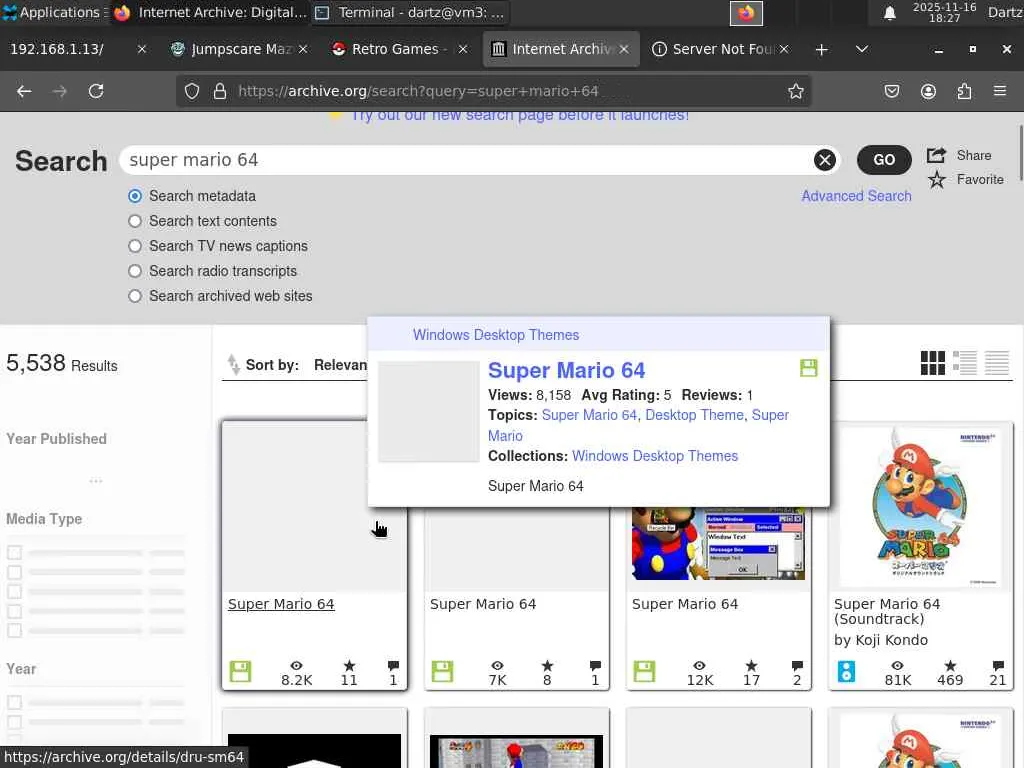Select Search archived web sites option
This screenshot has height=768, width=1024.
point(135,296)
